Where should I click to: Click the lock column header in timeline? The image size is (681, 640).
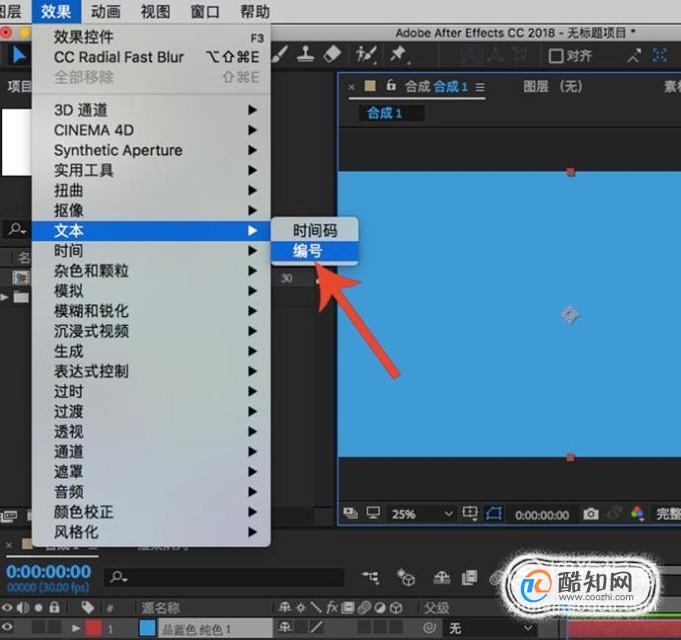(x=54, y=607)
